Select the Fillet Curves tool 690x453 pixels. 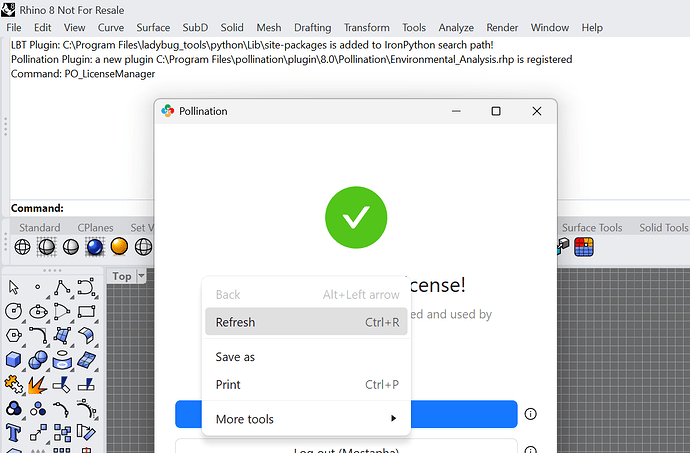click(x=38, y=335)
